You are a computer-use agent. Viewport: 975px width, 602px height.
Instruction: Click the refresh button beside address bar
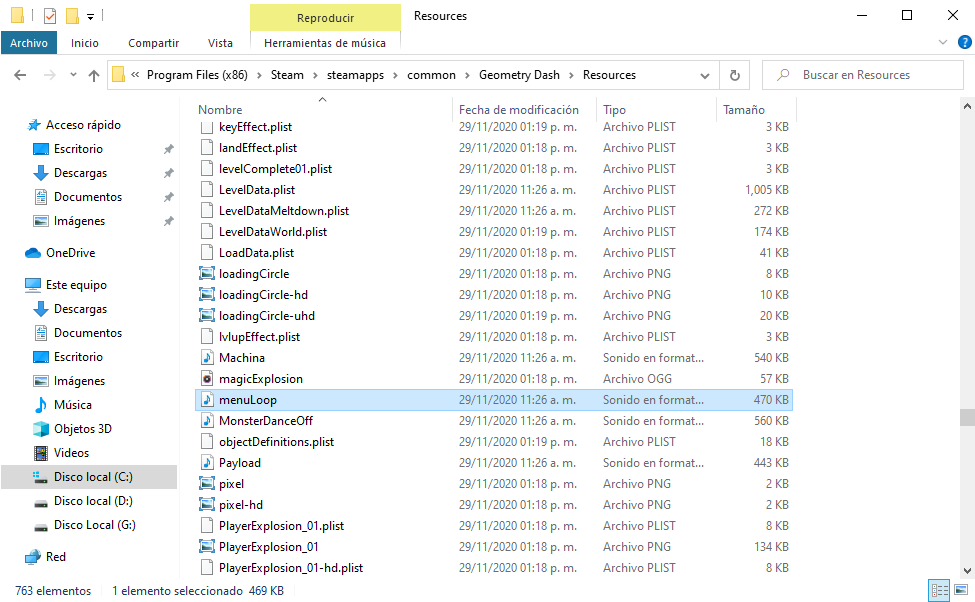point(734,75)
